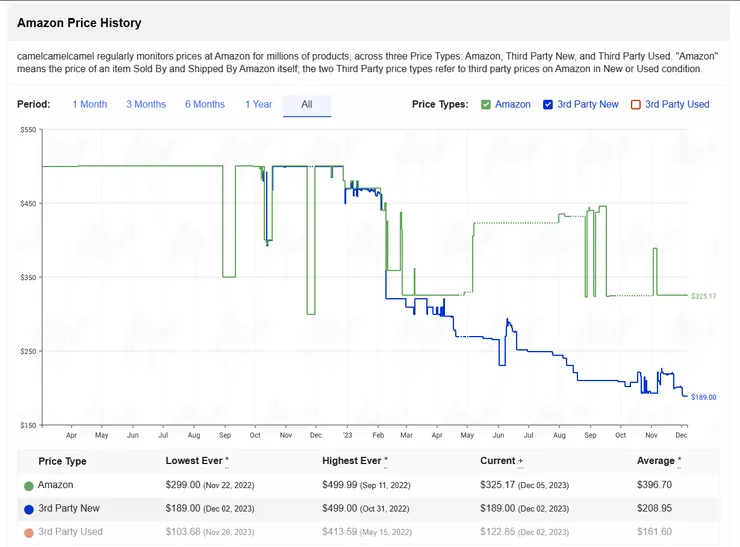Click the Price Types: label

[440, 104]
